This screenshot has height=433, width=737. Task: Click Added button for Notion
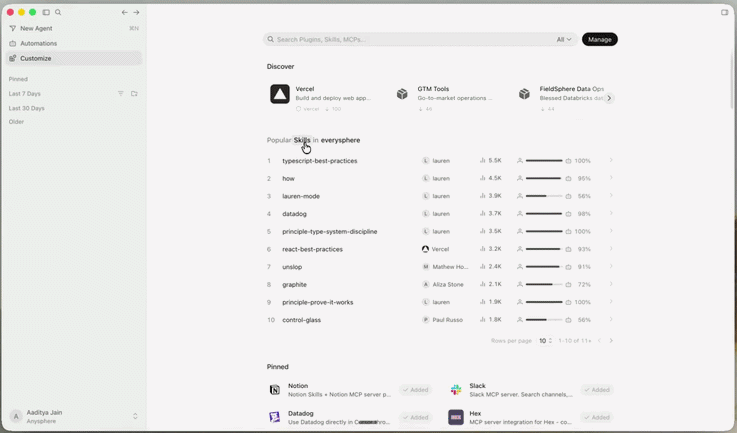click(x=416, y=390)
